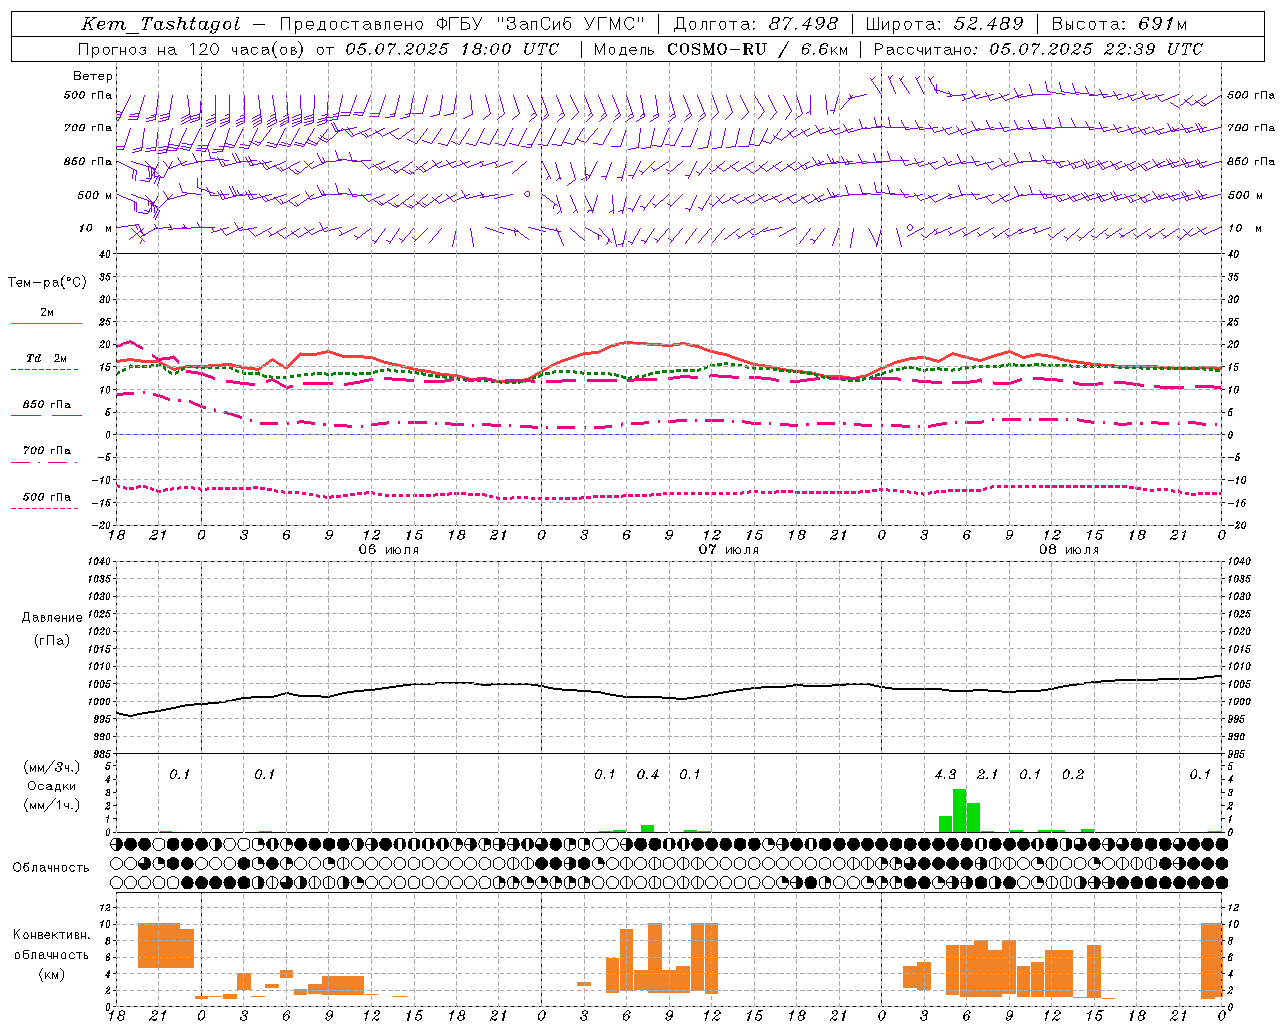Screen dimensions: 1280x1024
Task: Click the 08 июля date label
Action: 1069,550
